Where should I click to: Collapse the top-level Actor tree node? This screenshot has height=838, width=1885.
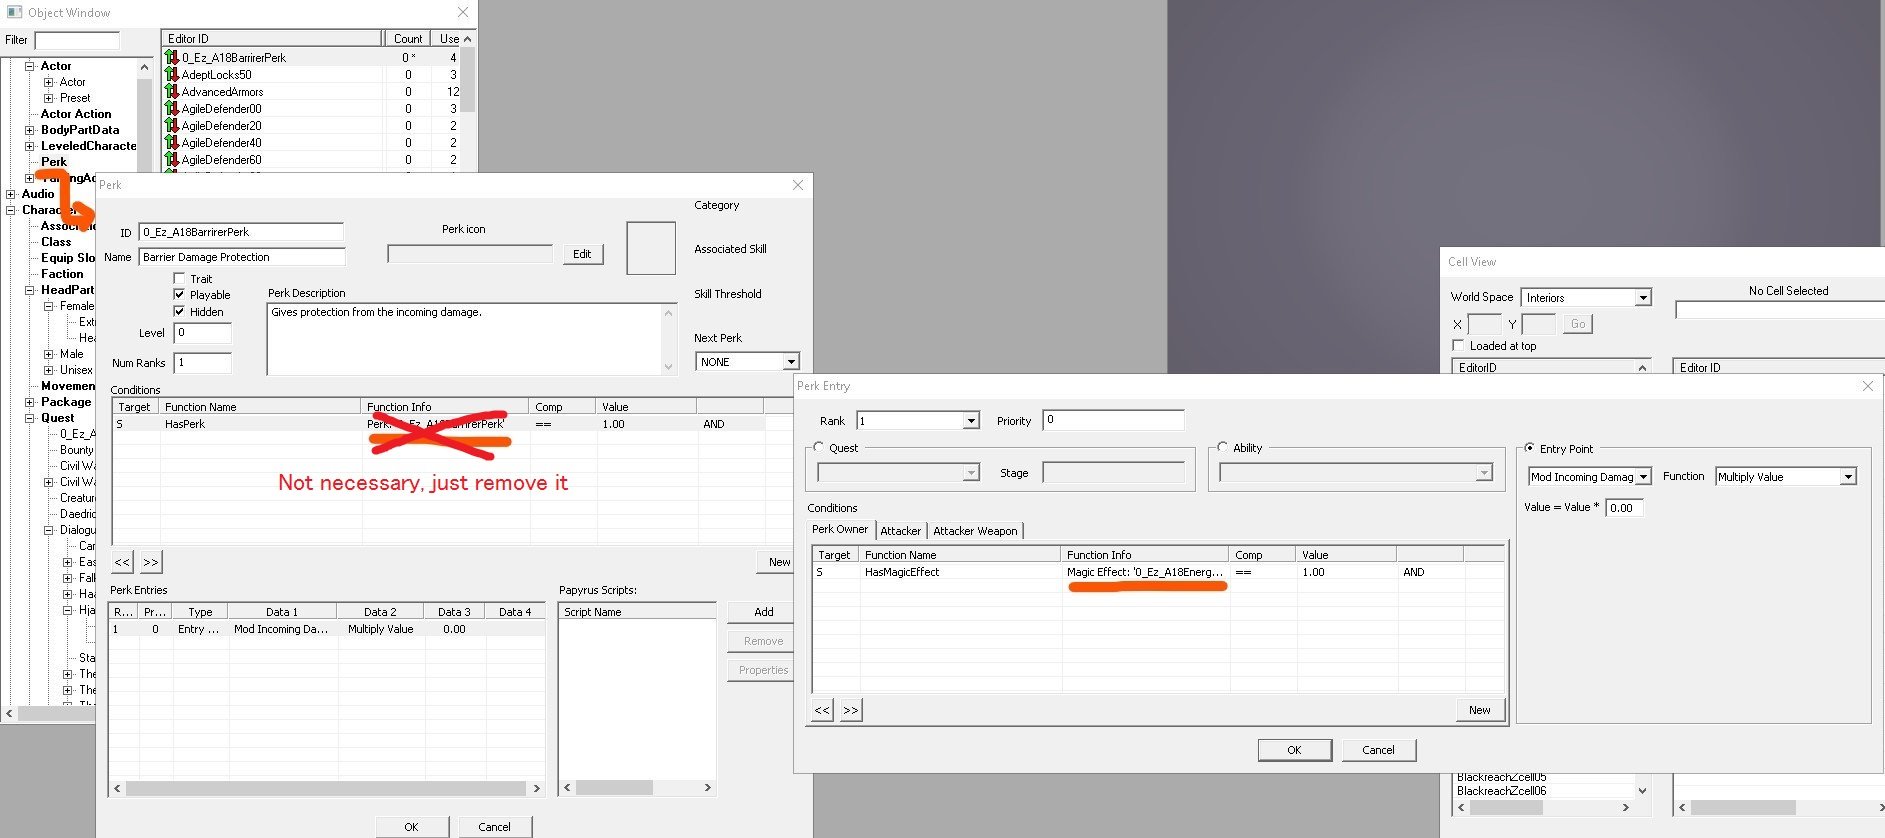pos(30,66)
